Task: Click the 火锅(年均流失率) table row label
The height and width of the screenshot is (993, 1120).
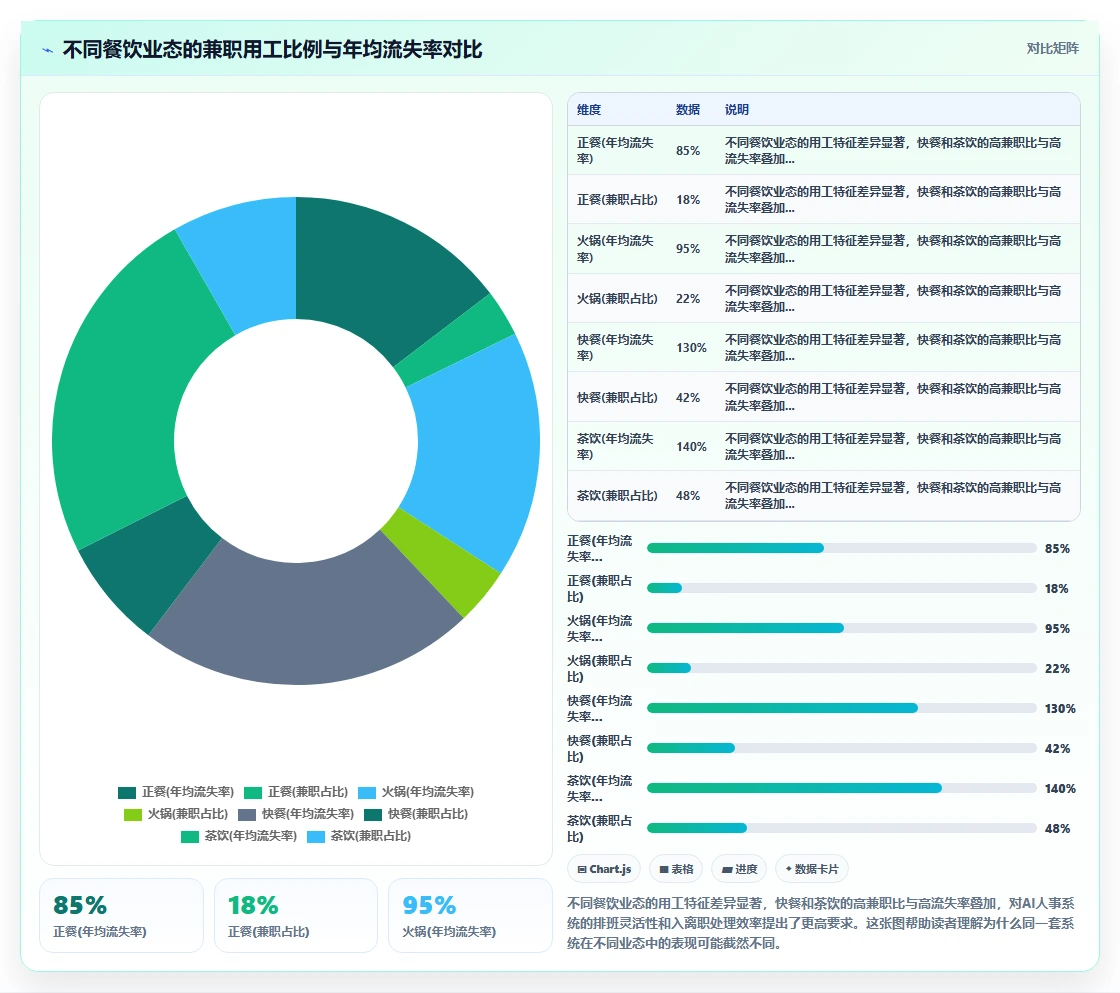Action: pyautogui.click(x=615, y=249)
